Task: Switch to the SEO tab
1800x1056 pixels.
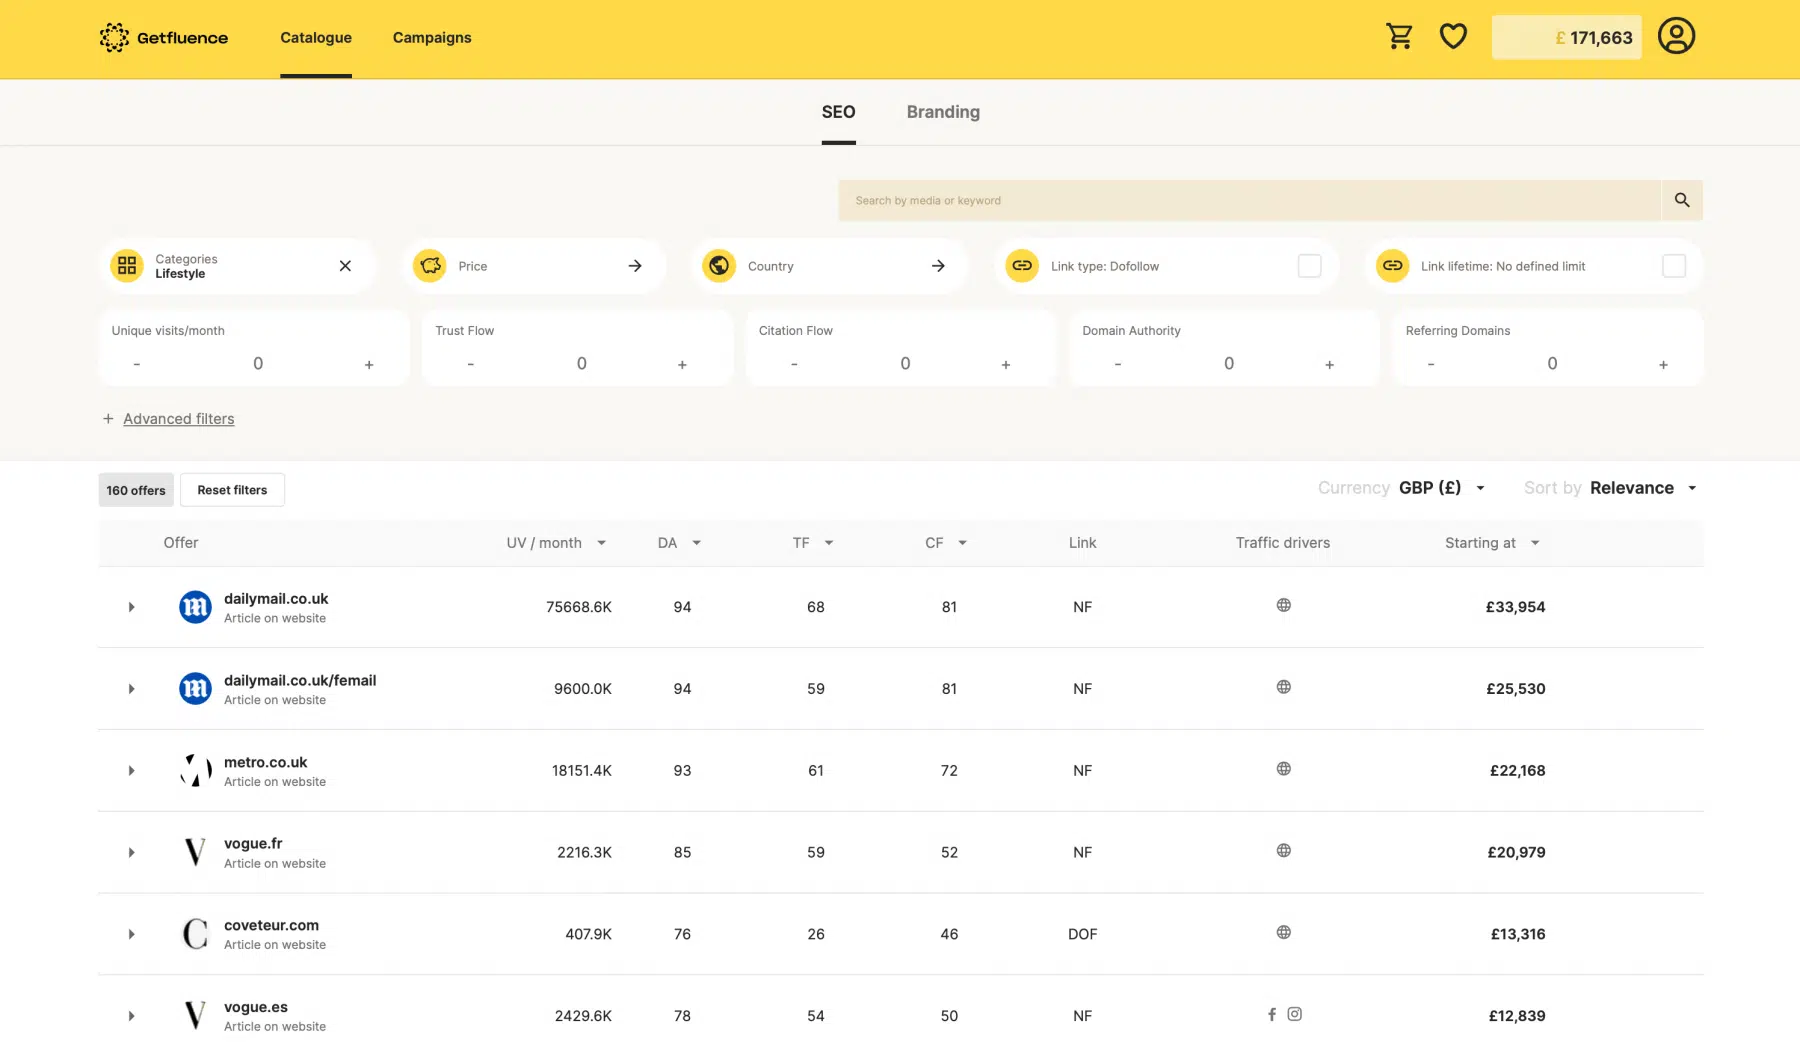Action: tap(838, 112)
